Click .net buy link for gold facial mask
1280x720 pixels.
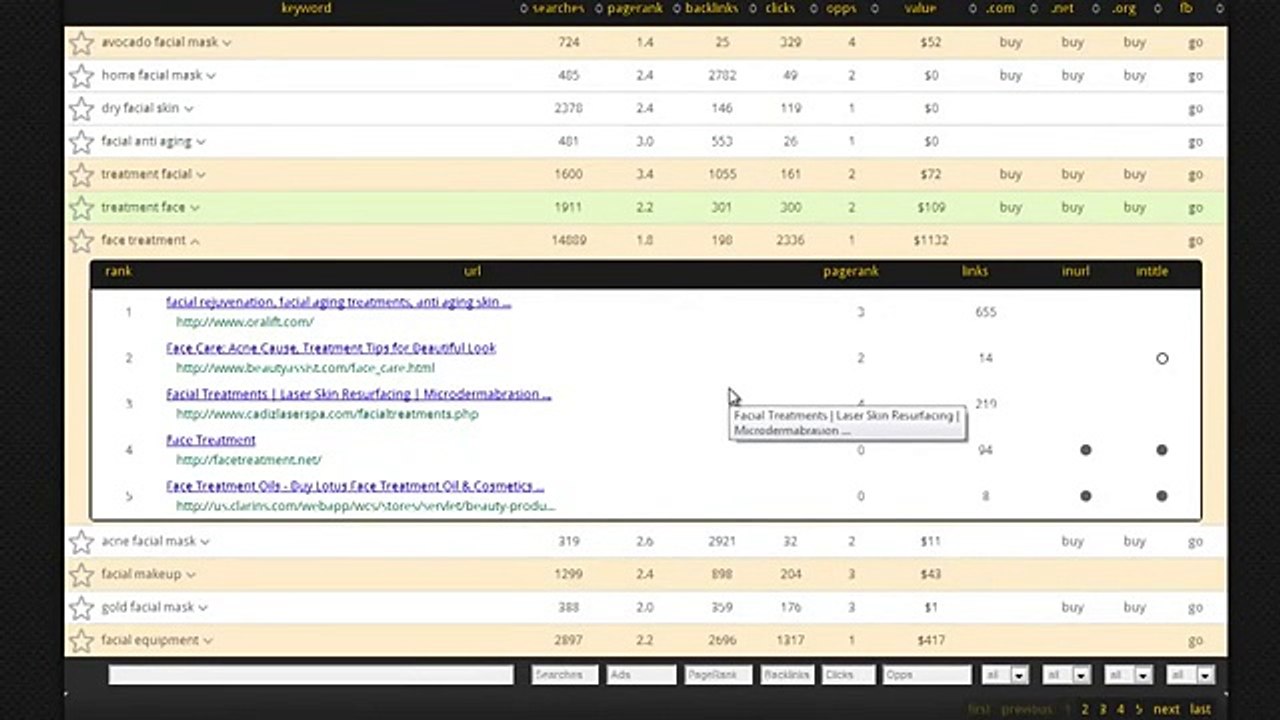[1072, 608]
